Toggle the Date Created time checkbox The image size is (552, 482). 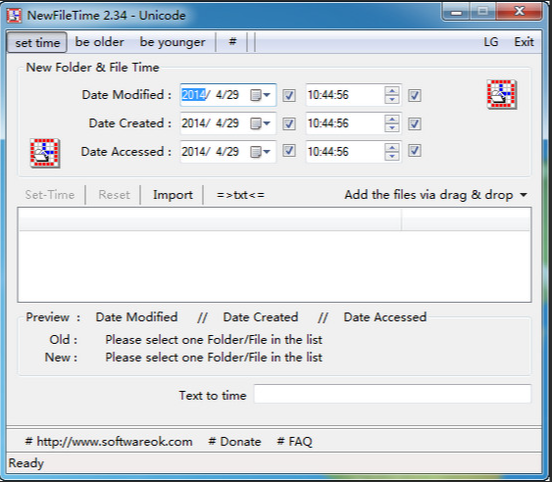pos(414,124)
